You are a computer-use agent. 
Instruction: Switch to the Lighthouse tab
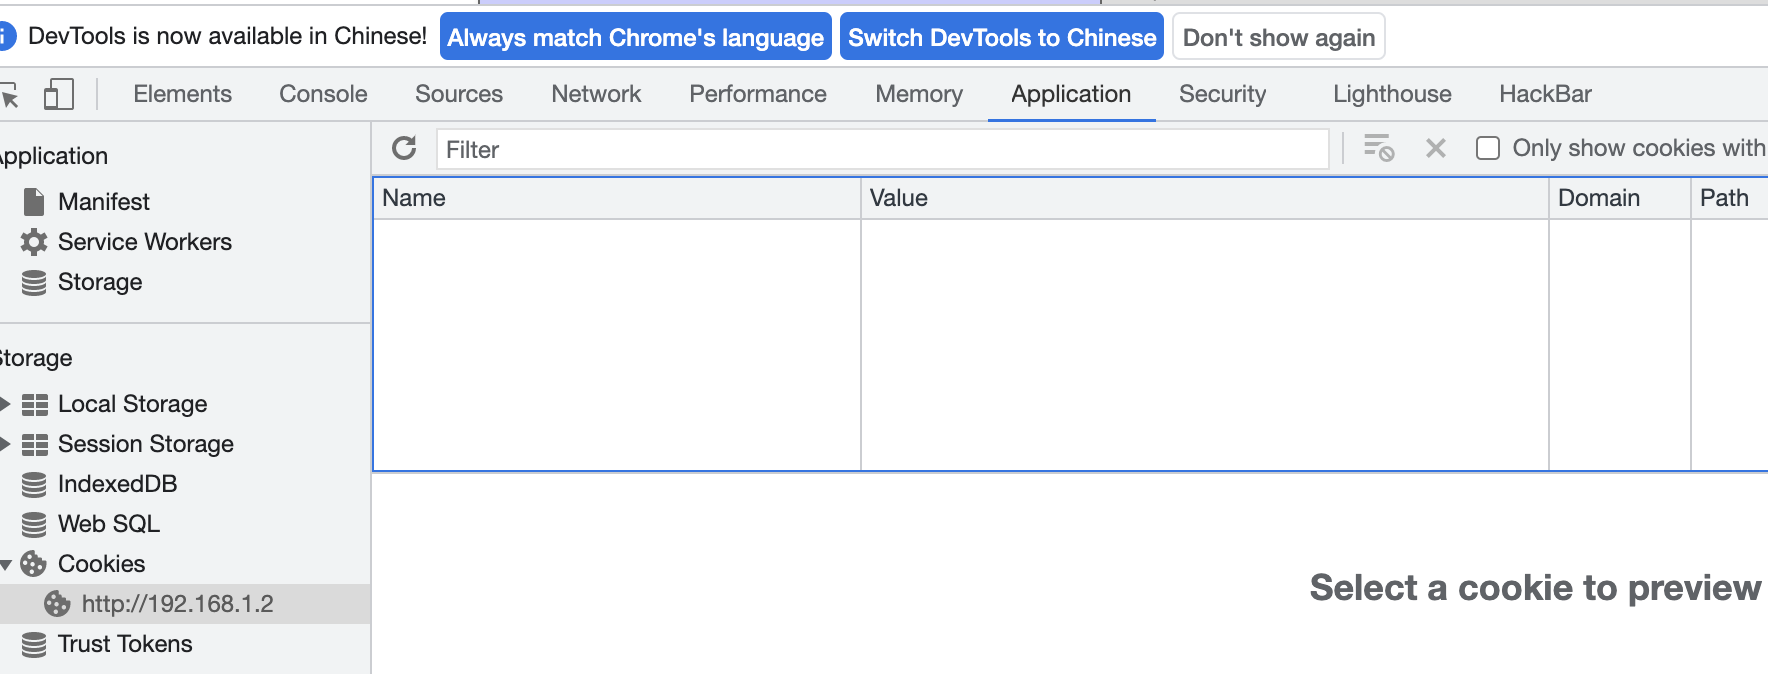(x=1392, y=94)
